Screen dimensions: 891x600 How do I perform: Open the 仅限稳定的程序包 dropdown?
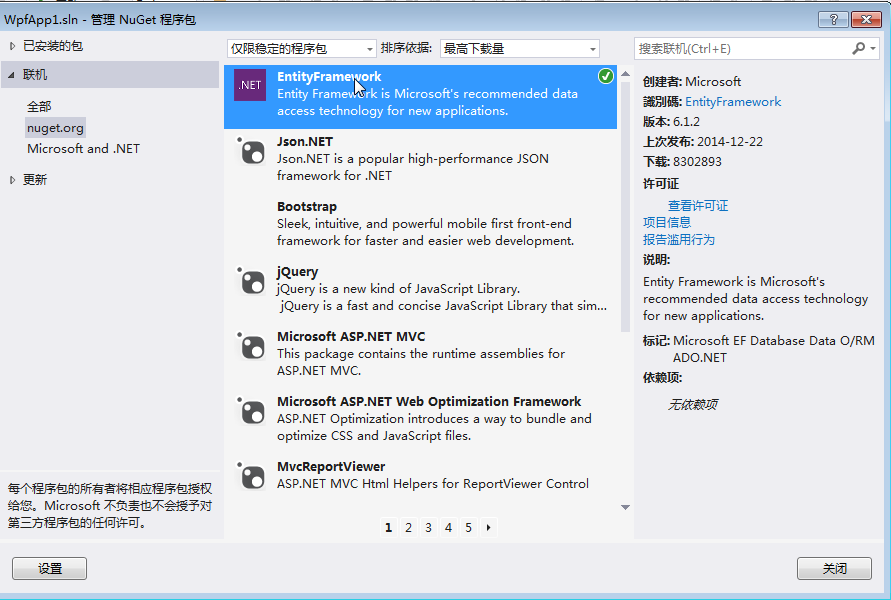point(299,48)
